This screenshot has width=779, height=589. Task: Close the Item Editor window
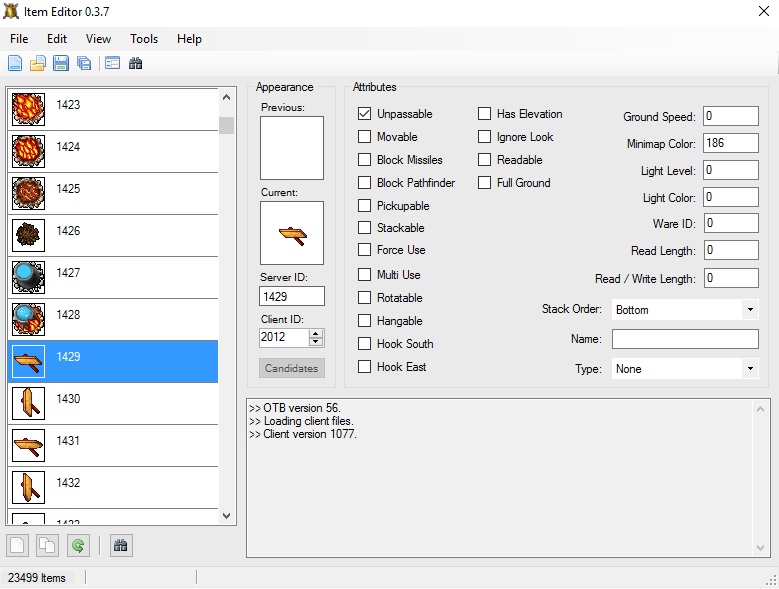click(x=764, y=11)
